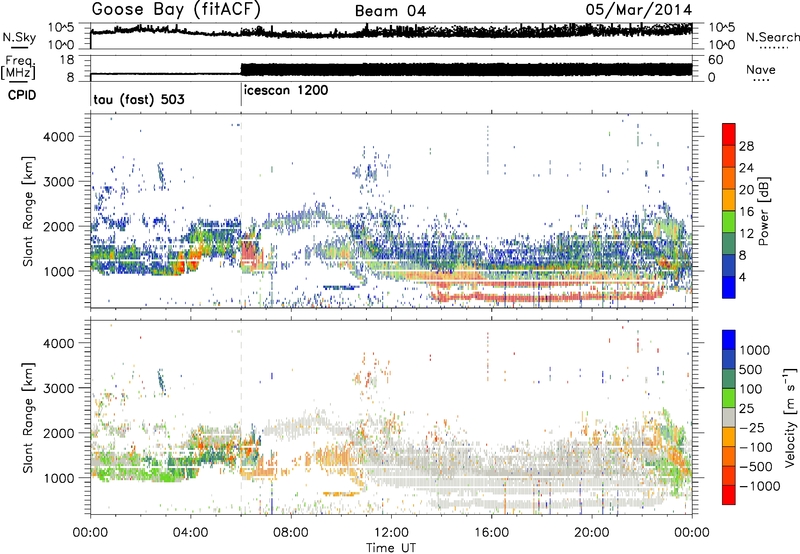Click the '60' tick right of the frequency panel
This screenshot has height=554, width=800.
[715, 60]
